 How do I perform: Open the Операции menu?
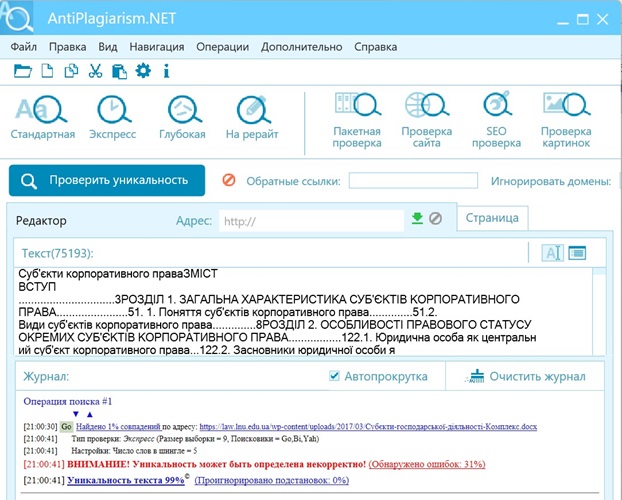point(223,47)
